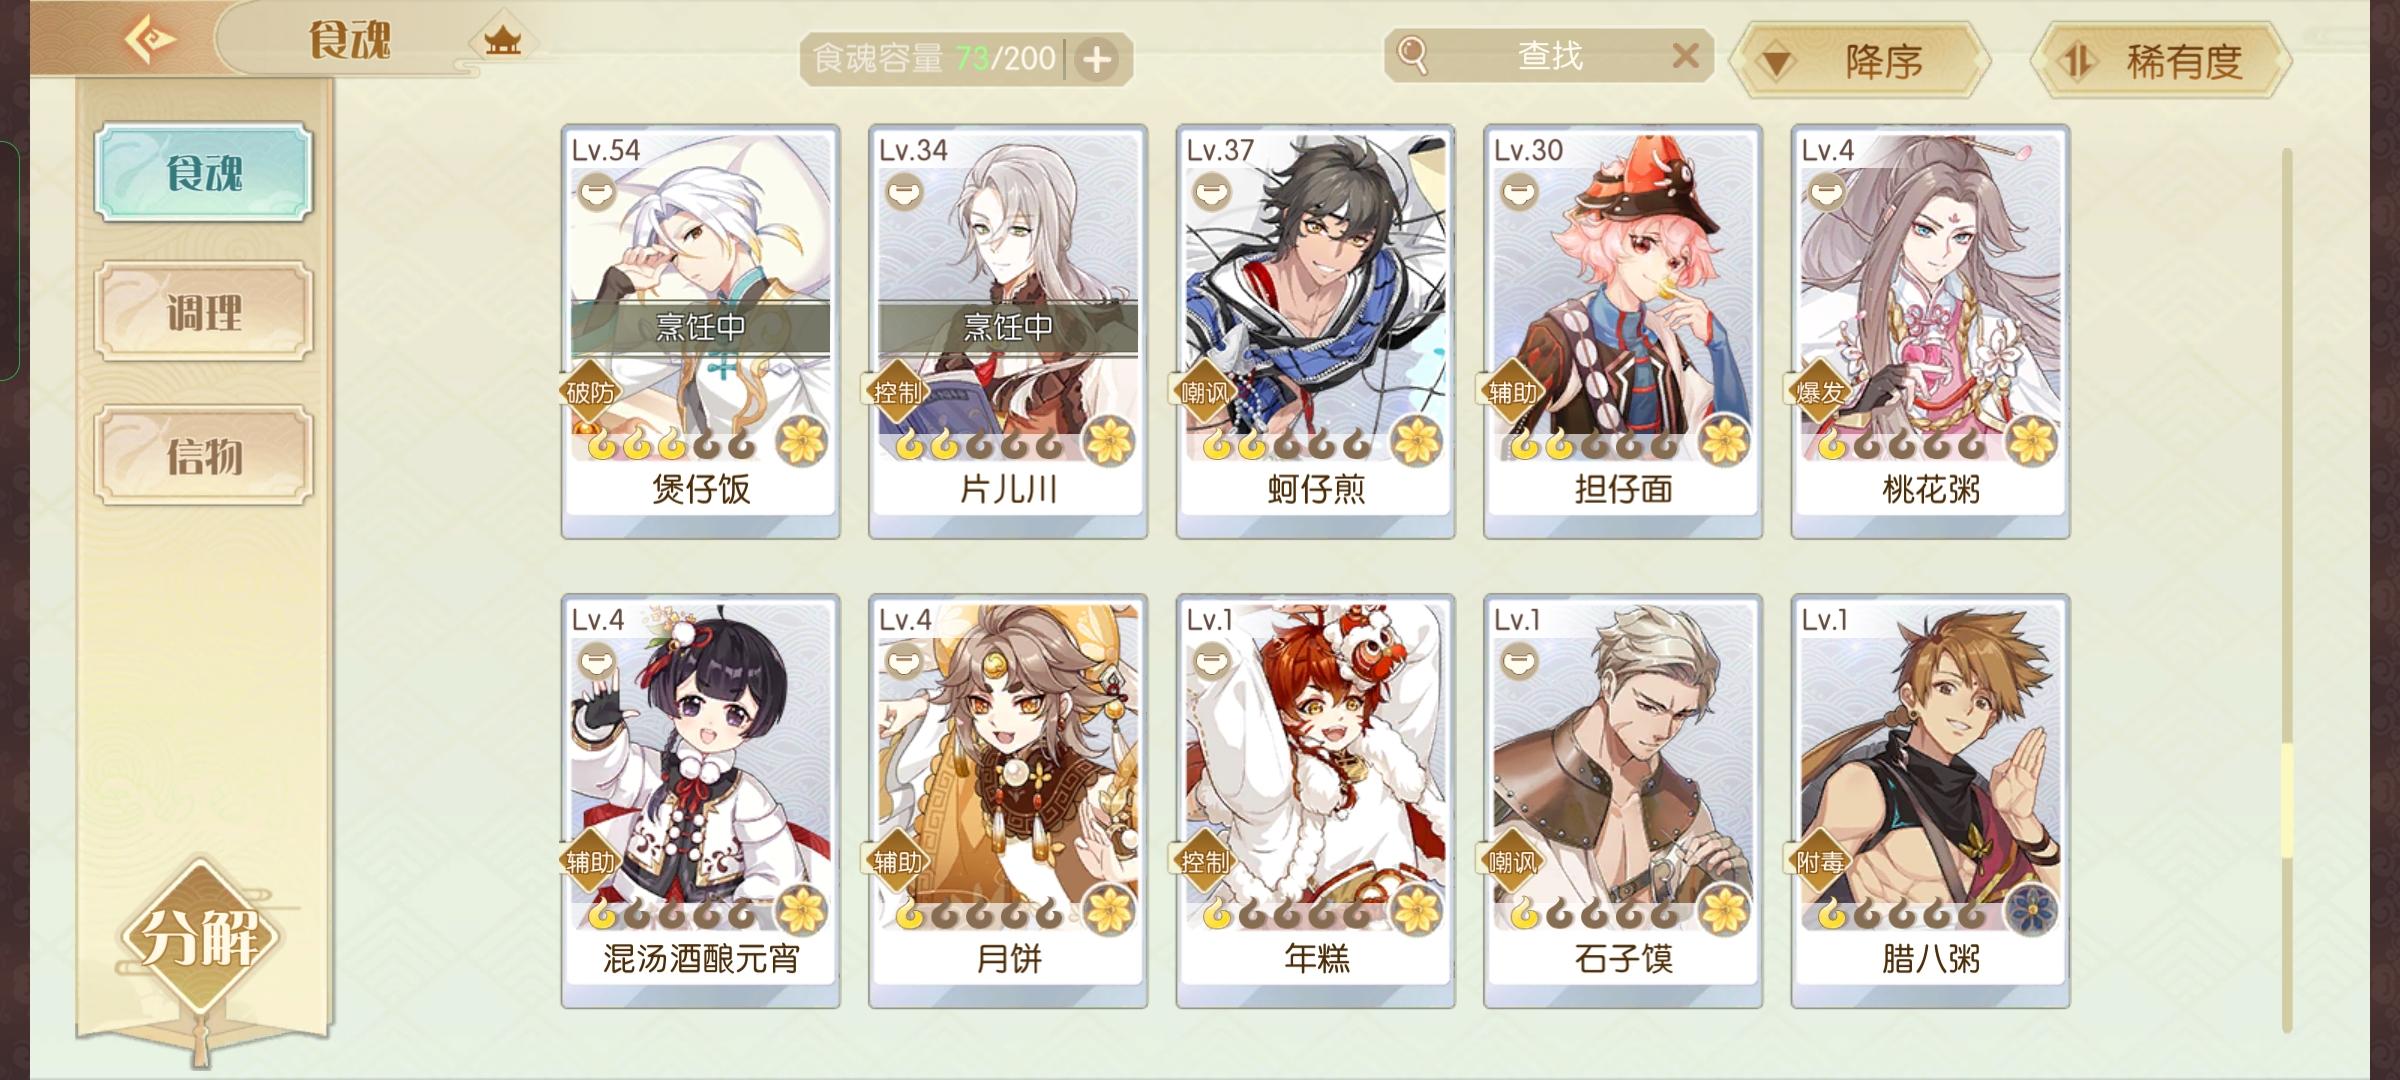Open the 信物 tab

(x=204, y=455)
